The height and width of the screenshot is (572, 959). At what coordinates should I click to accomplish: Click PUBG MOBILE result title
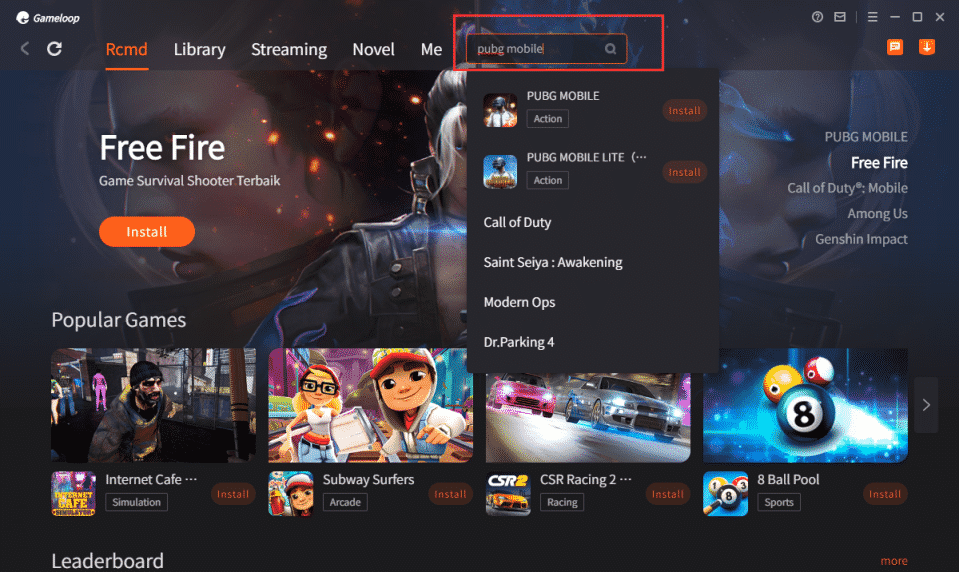coord(563,96)
